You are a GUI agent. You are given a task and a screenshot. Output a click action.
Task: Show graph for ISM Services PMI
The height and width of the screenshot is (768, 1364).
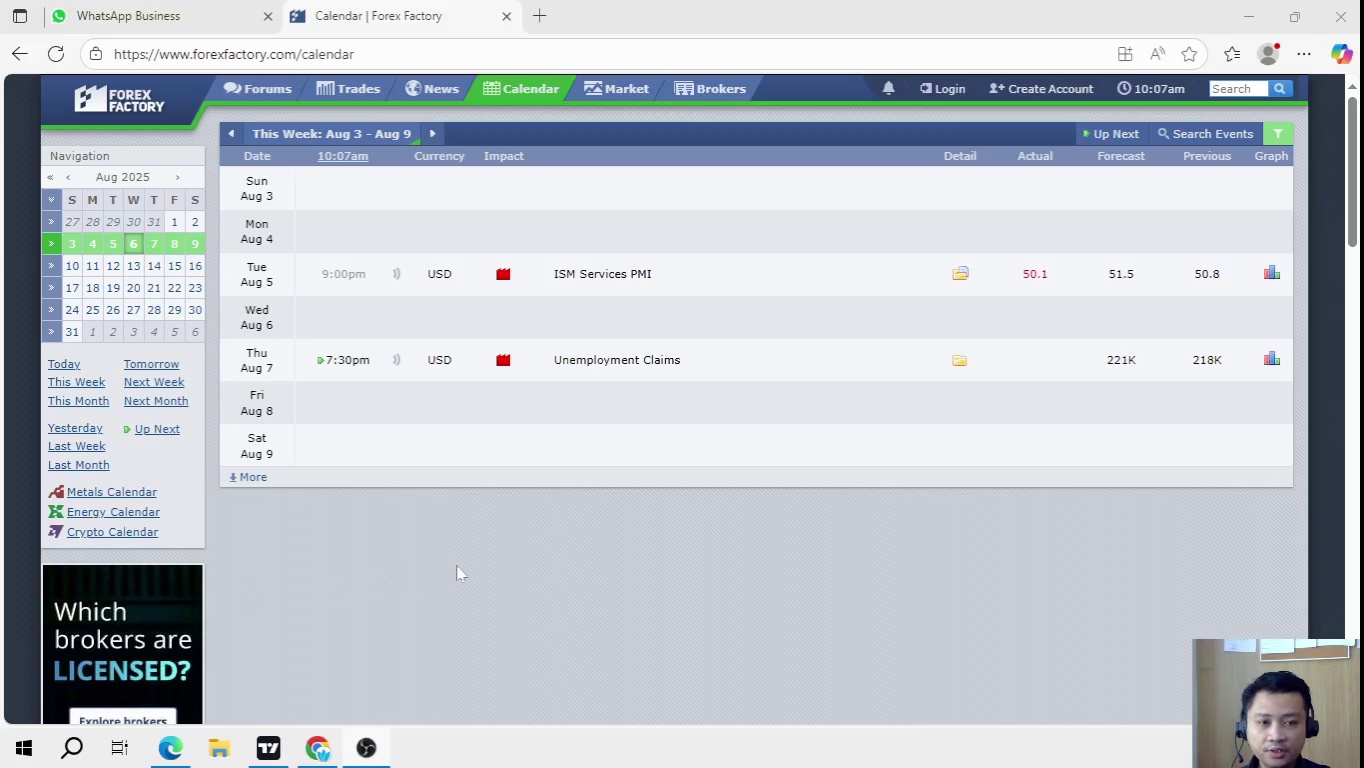tap(1272, 273)
